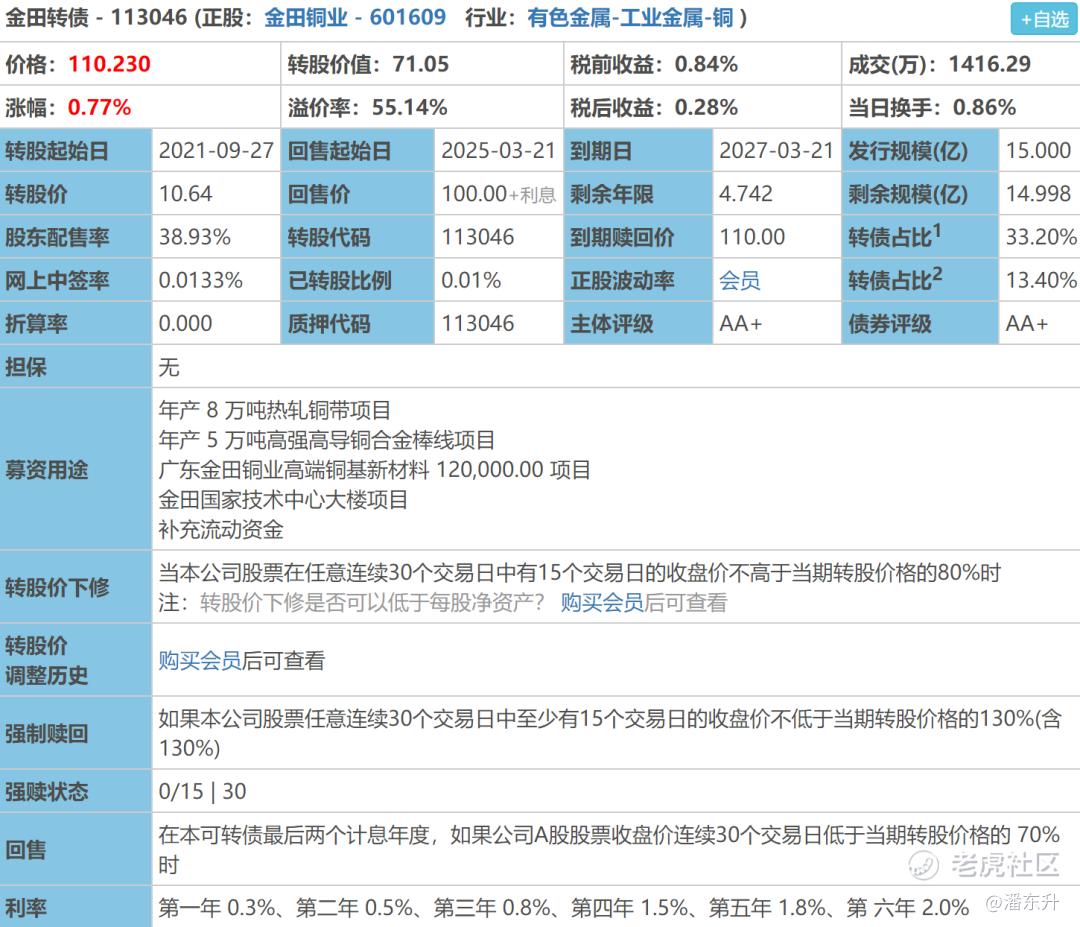This screenshot has height=927, width=1080.
Task: Click the 回售价 value 100.00+利息
Action: (499, 194)
